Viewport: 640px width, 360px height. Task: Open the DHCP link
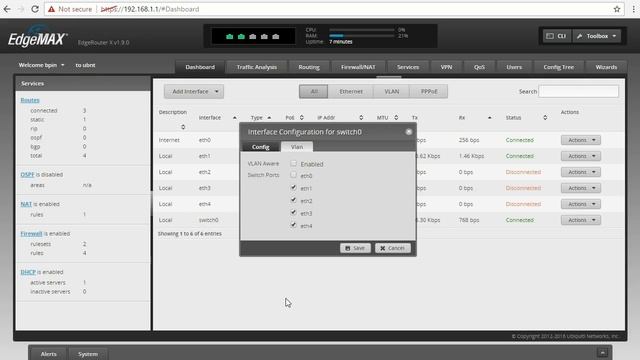28,272
